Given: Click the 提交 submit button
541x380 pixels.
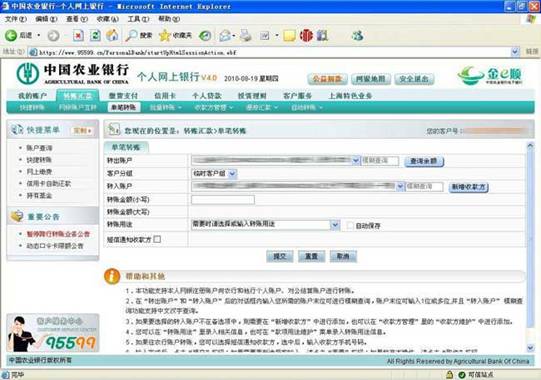Looking at the screenshot, I should [280, 256].
